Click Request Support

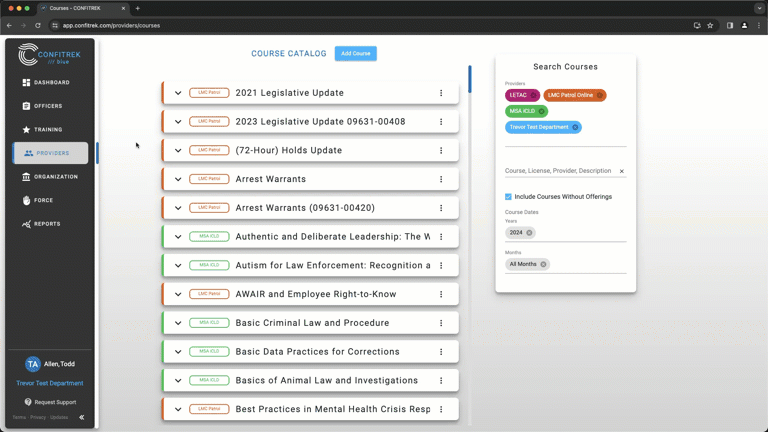point(50,402)
